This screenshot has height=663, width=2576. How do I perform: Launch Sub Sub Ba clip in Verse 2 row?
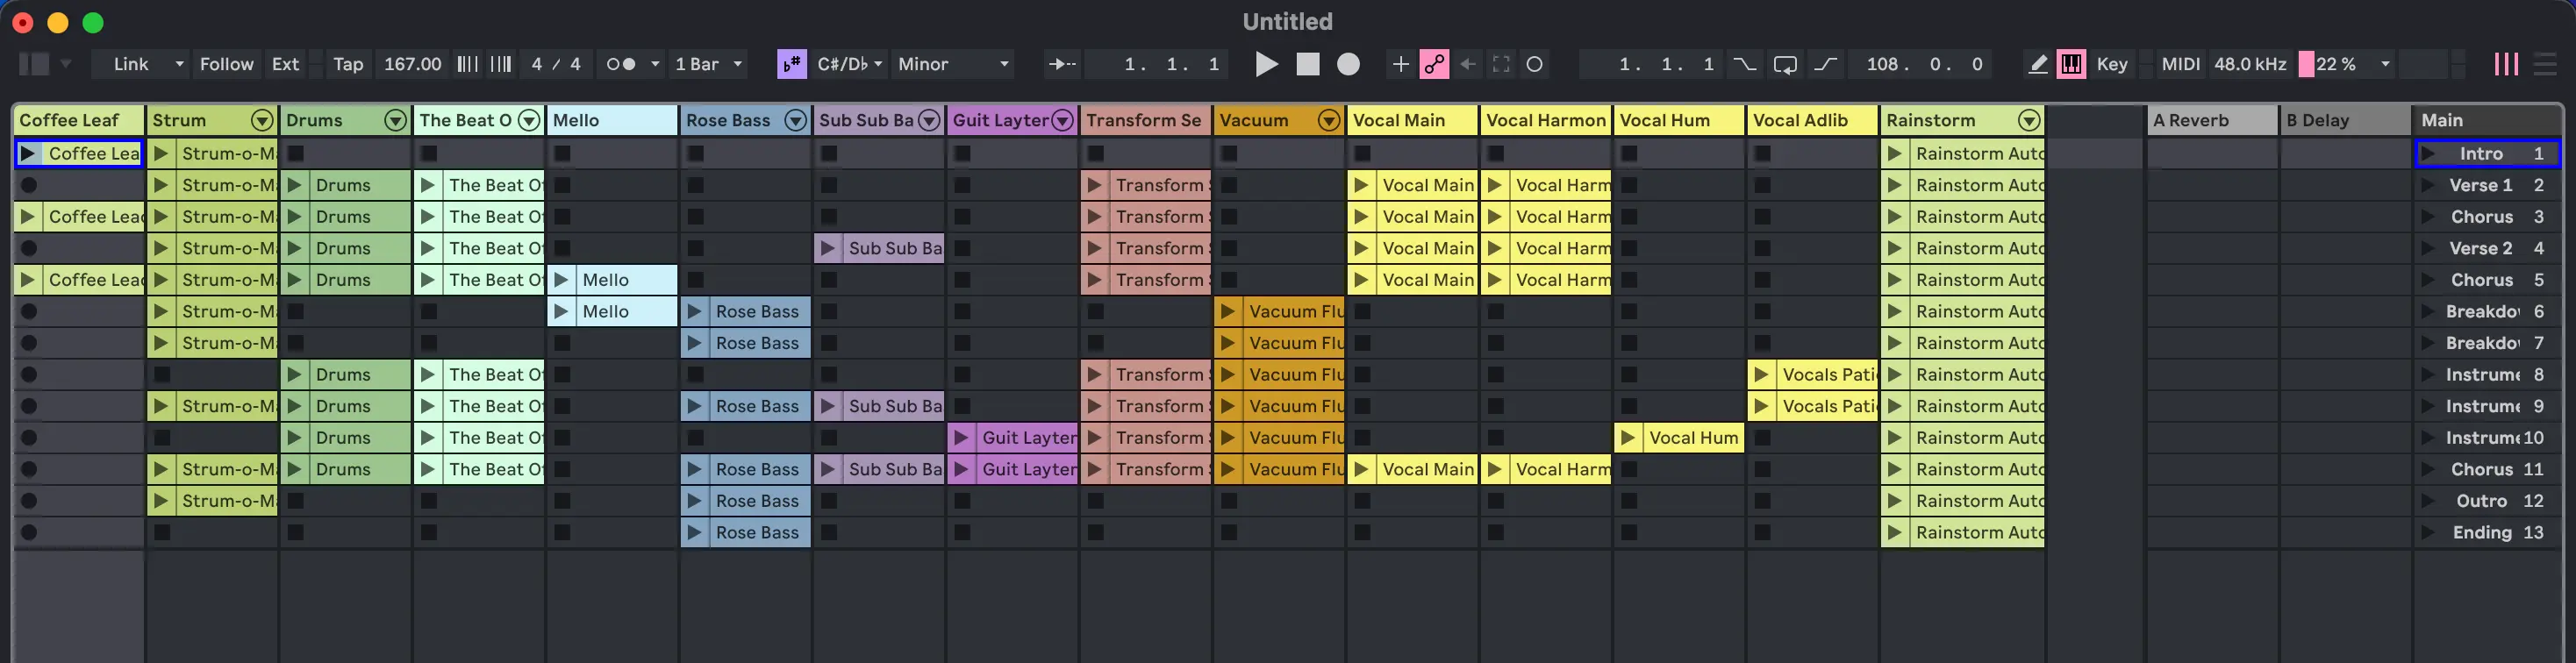(x=828, y=248)
